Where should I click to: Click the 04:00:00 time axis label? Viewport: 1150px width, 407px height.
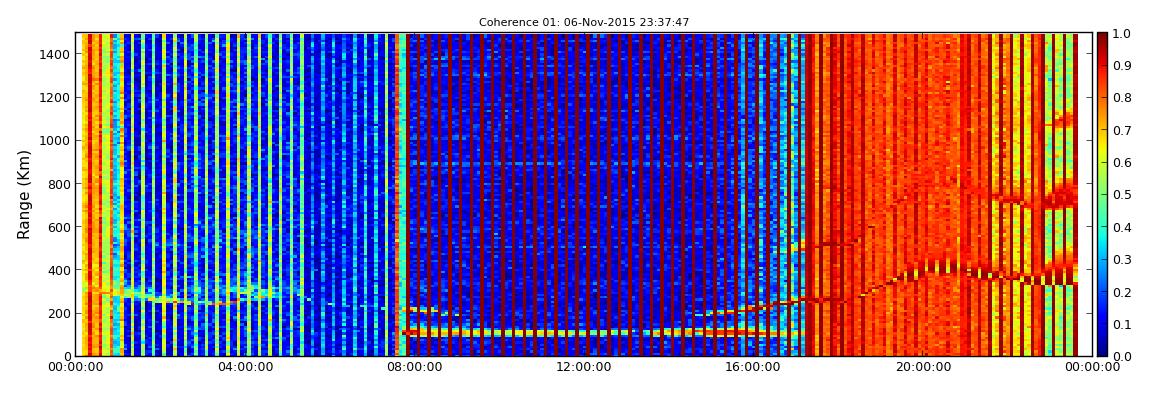(243, 367)
